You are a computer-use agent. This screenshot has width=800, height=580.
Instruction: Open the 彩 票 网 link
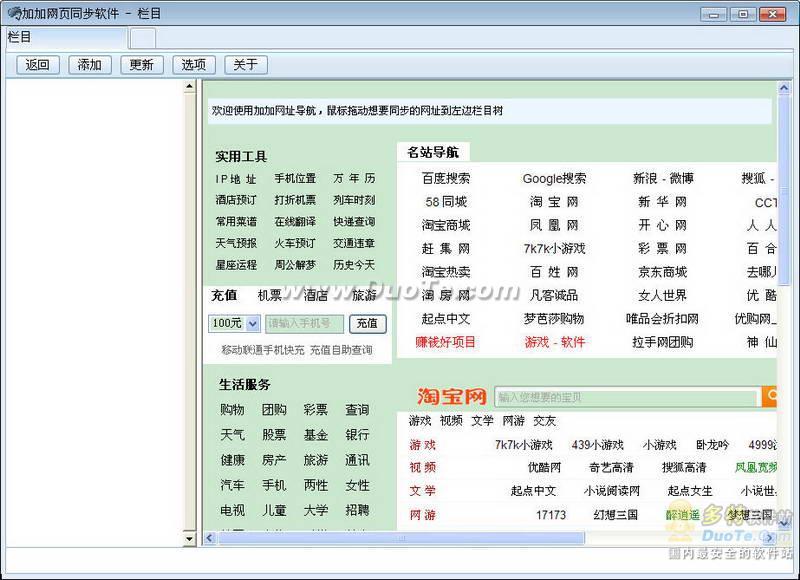click(x=662, y=249)
